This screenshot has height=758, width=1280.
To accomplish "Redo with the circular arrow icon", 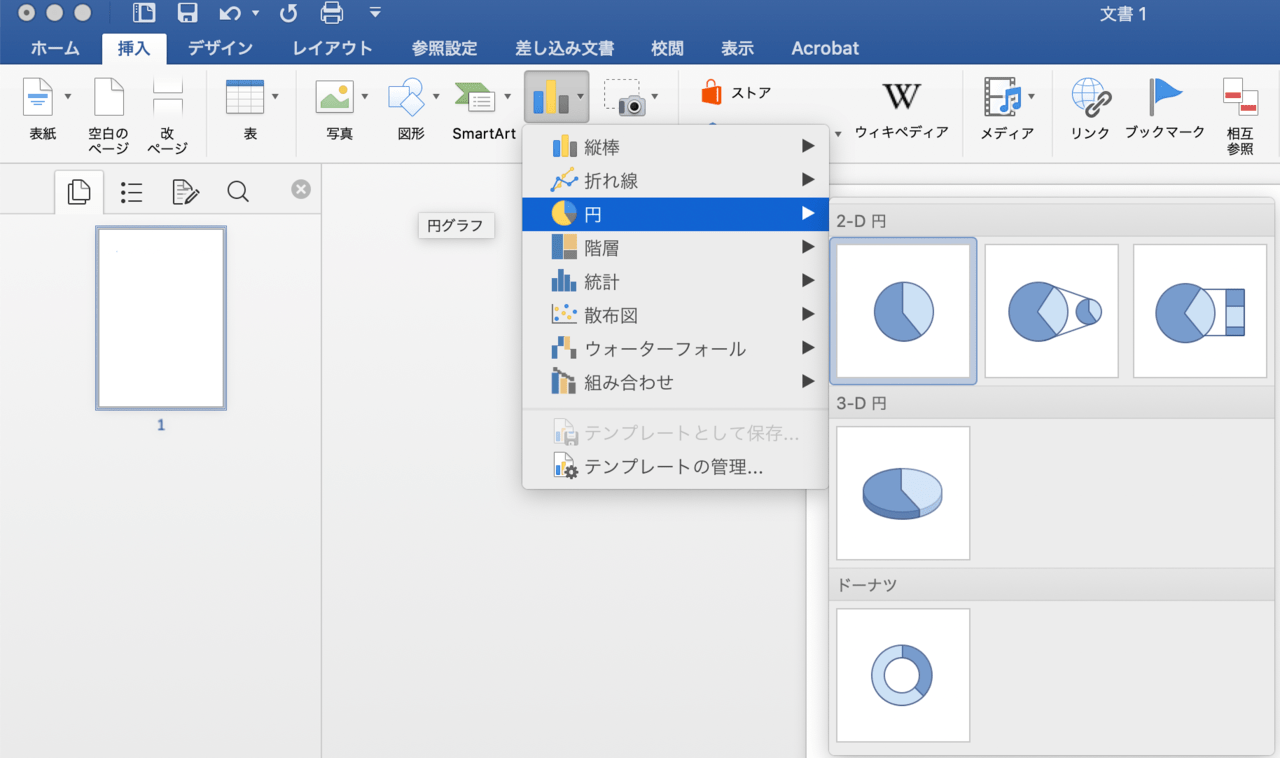I will click(289, 14).
